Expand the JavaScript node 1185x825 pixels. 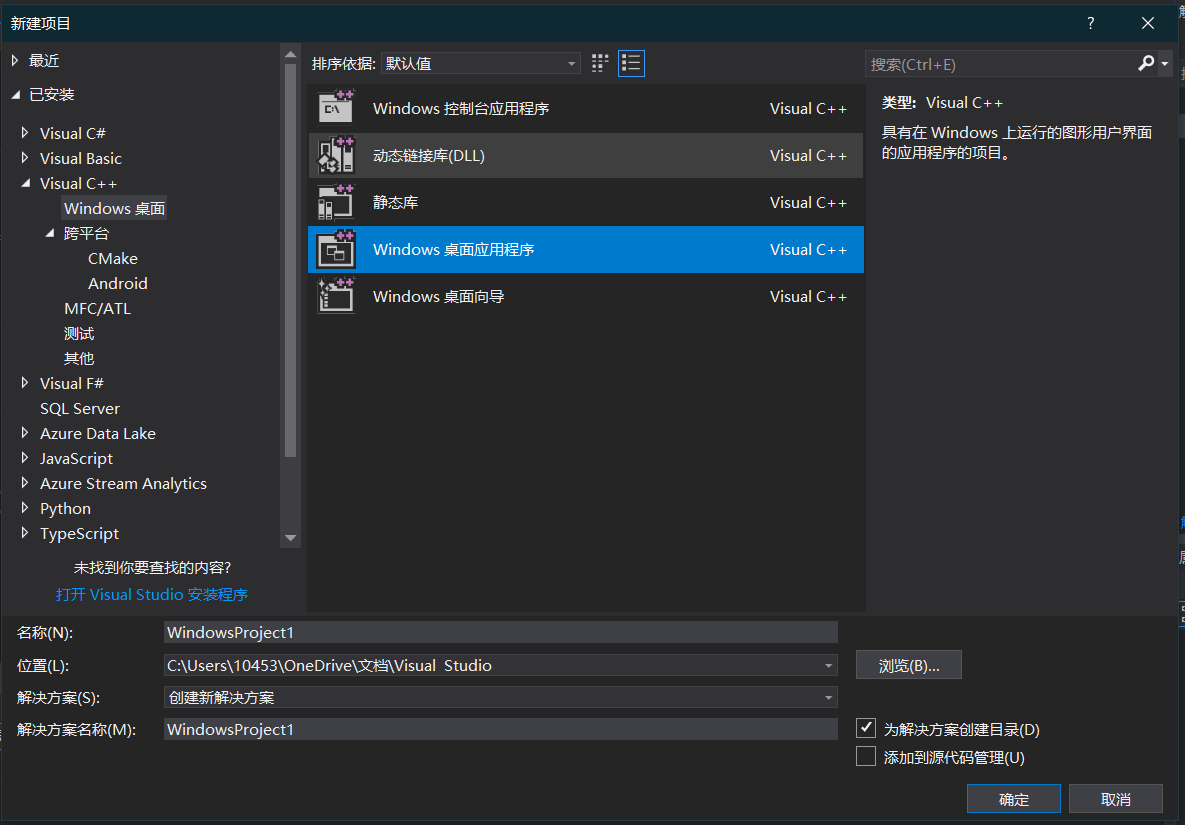pos(25,458)
